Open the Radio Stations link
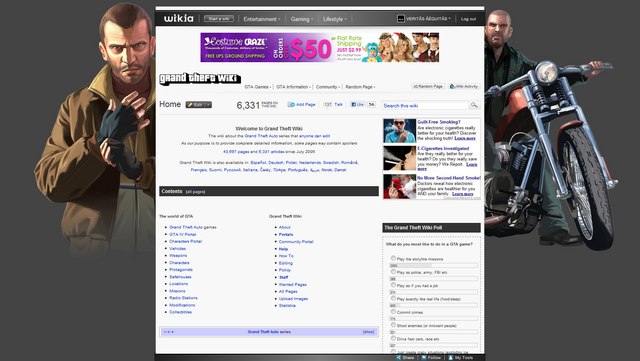Viewport: 640px width, 361px height. 183,298
